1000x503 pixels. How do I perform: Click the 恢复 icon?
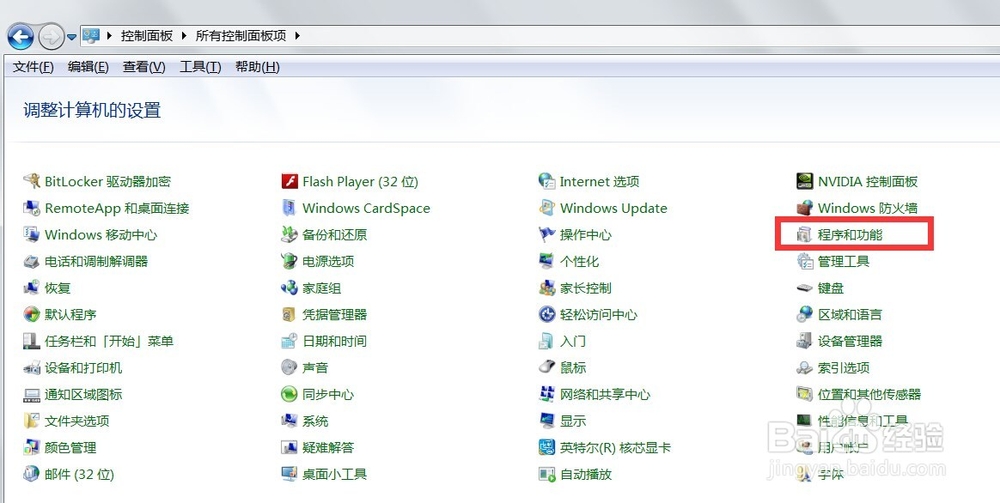(x=31, y=288)
